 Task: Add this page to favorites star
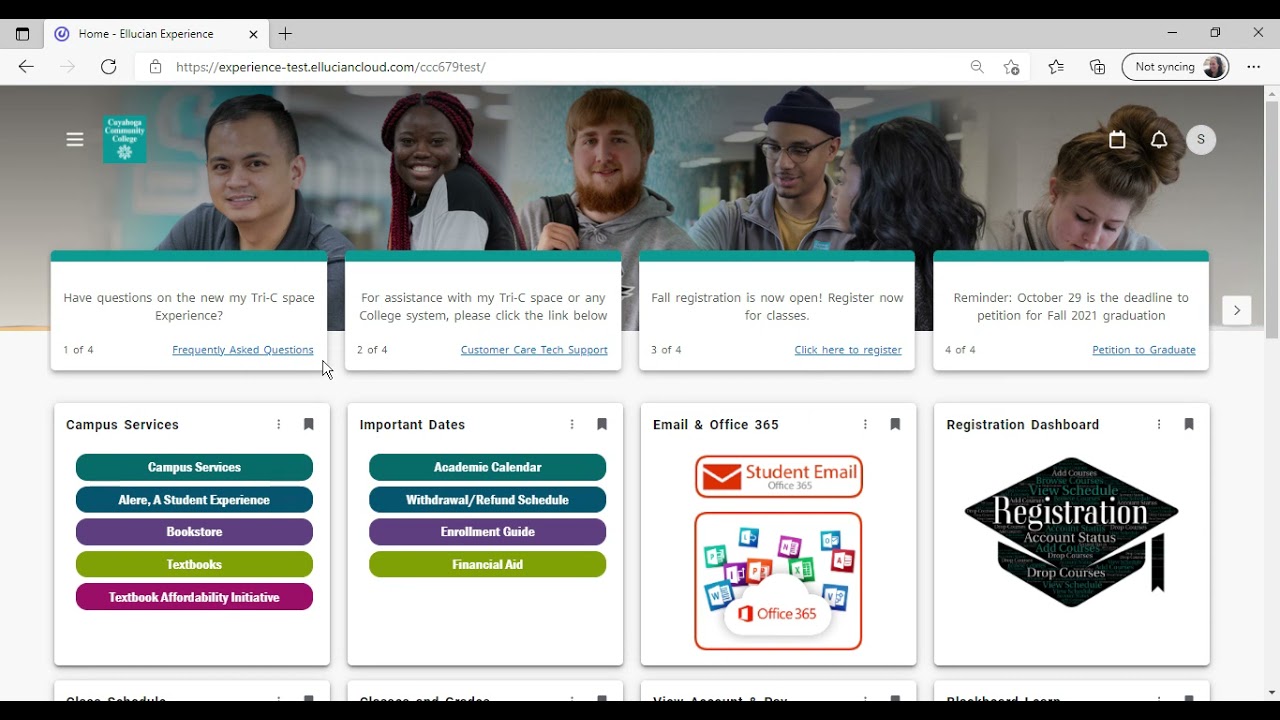coord(1011,67)
